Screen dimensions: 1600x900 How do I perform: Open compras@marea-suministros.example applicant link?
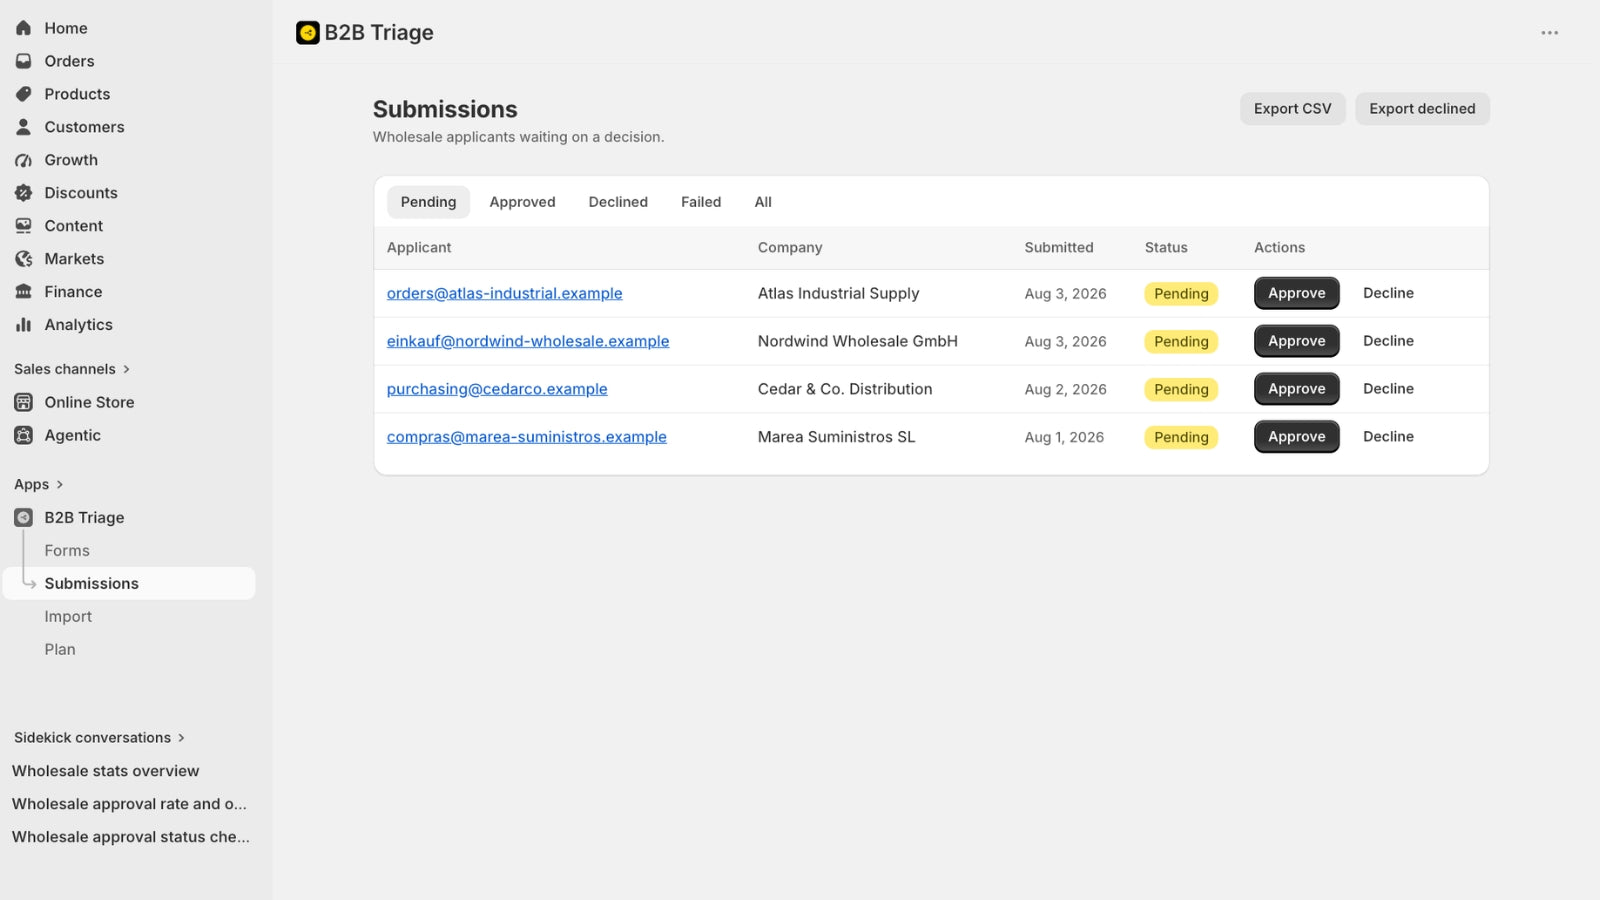527,437
